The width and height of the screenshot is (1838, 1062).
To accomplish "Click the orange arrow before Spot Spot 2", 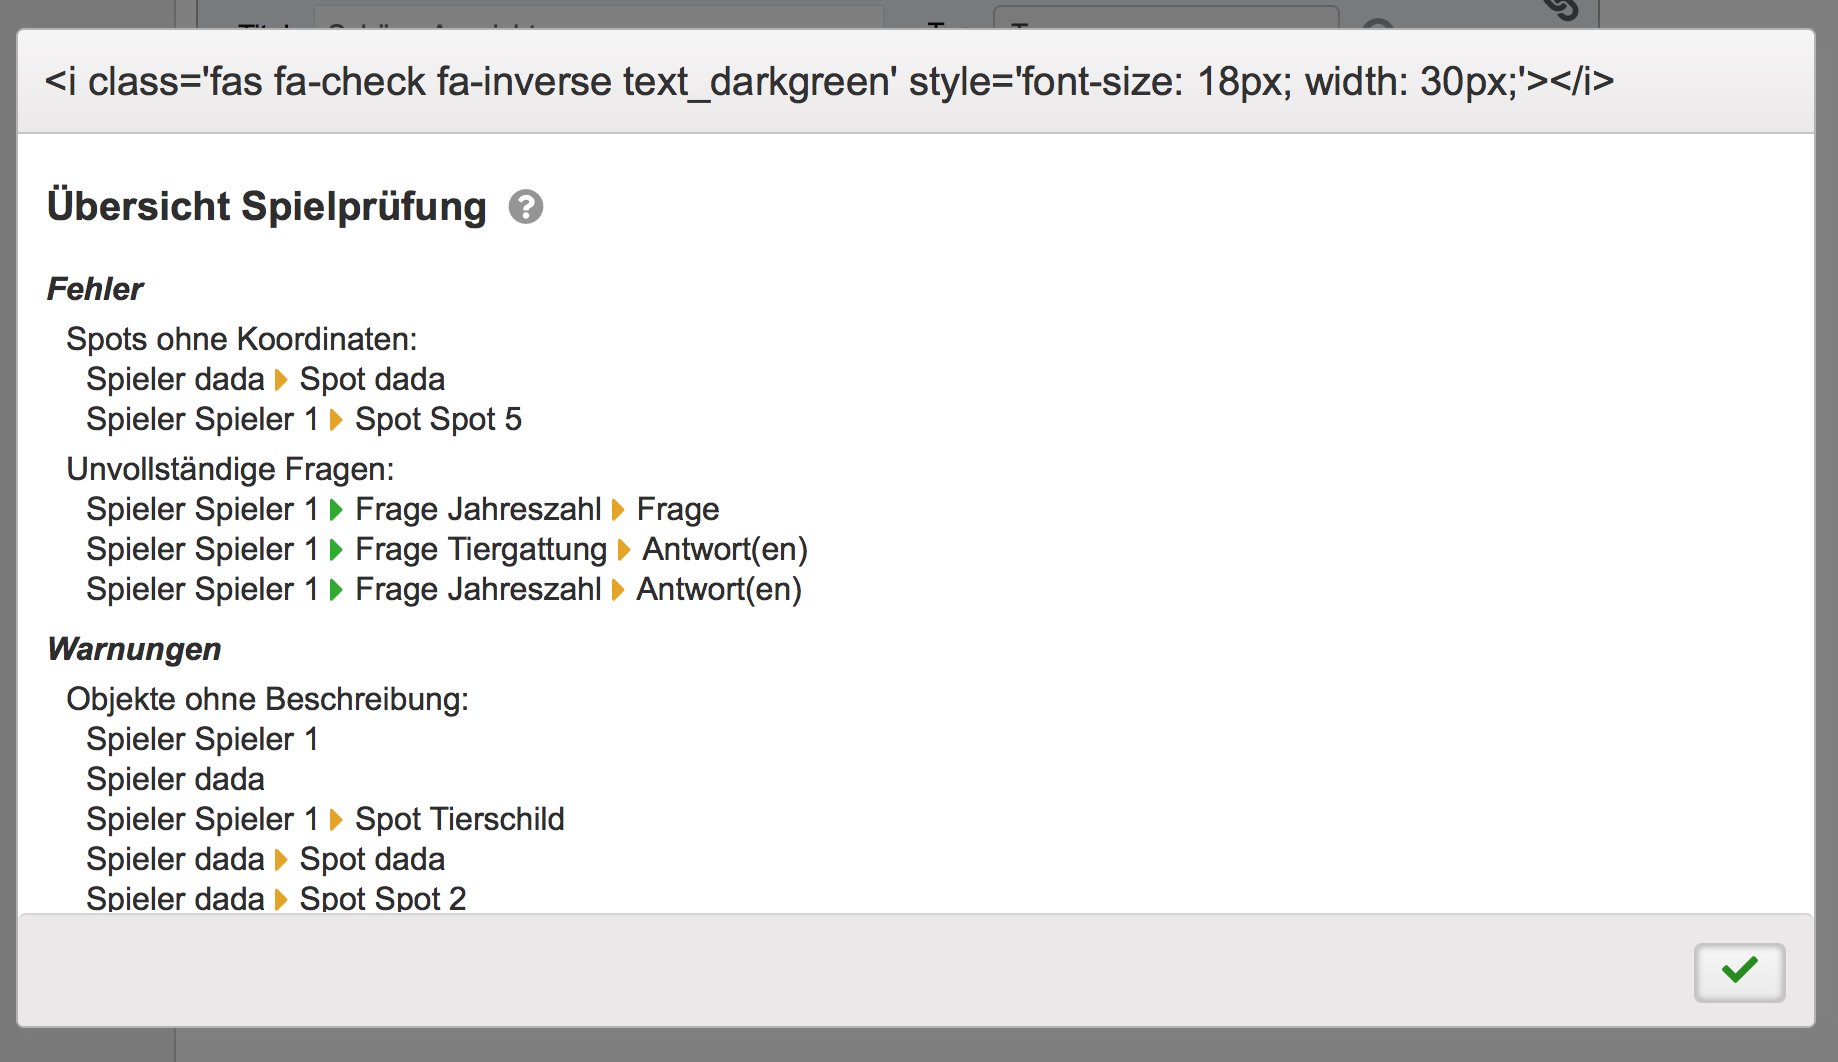I will pyautogui.click(x=281, y=899).
